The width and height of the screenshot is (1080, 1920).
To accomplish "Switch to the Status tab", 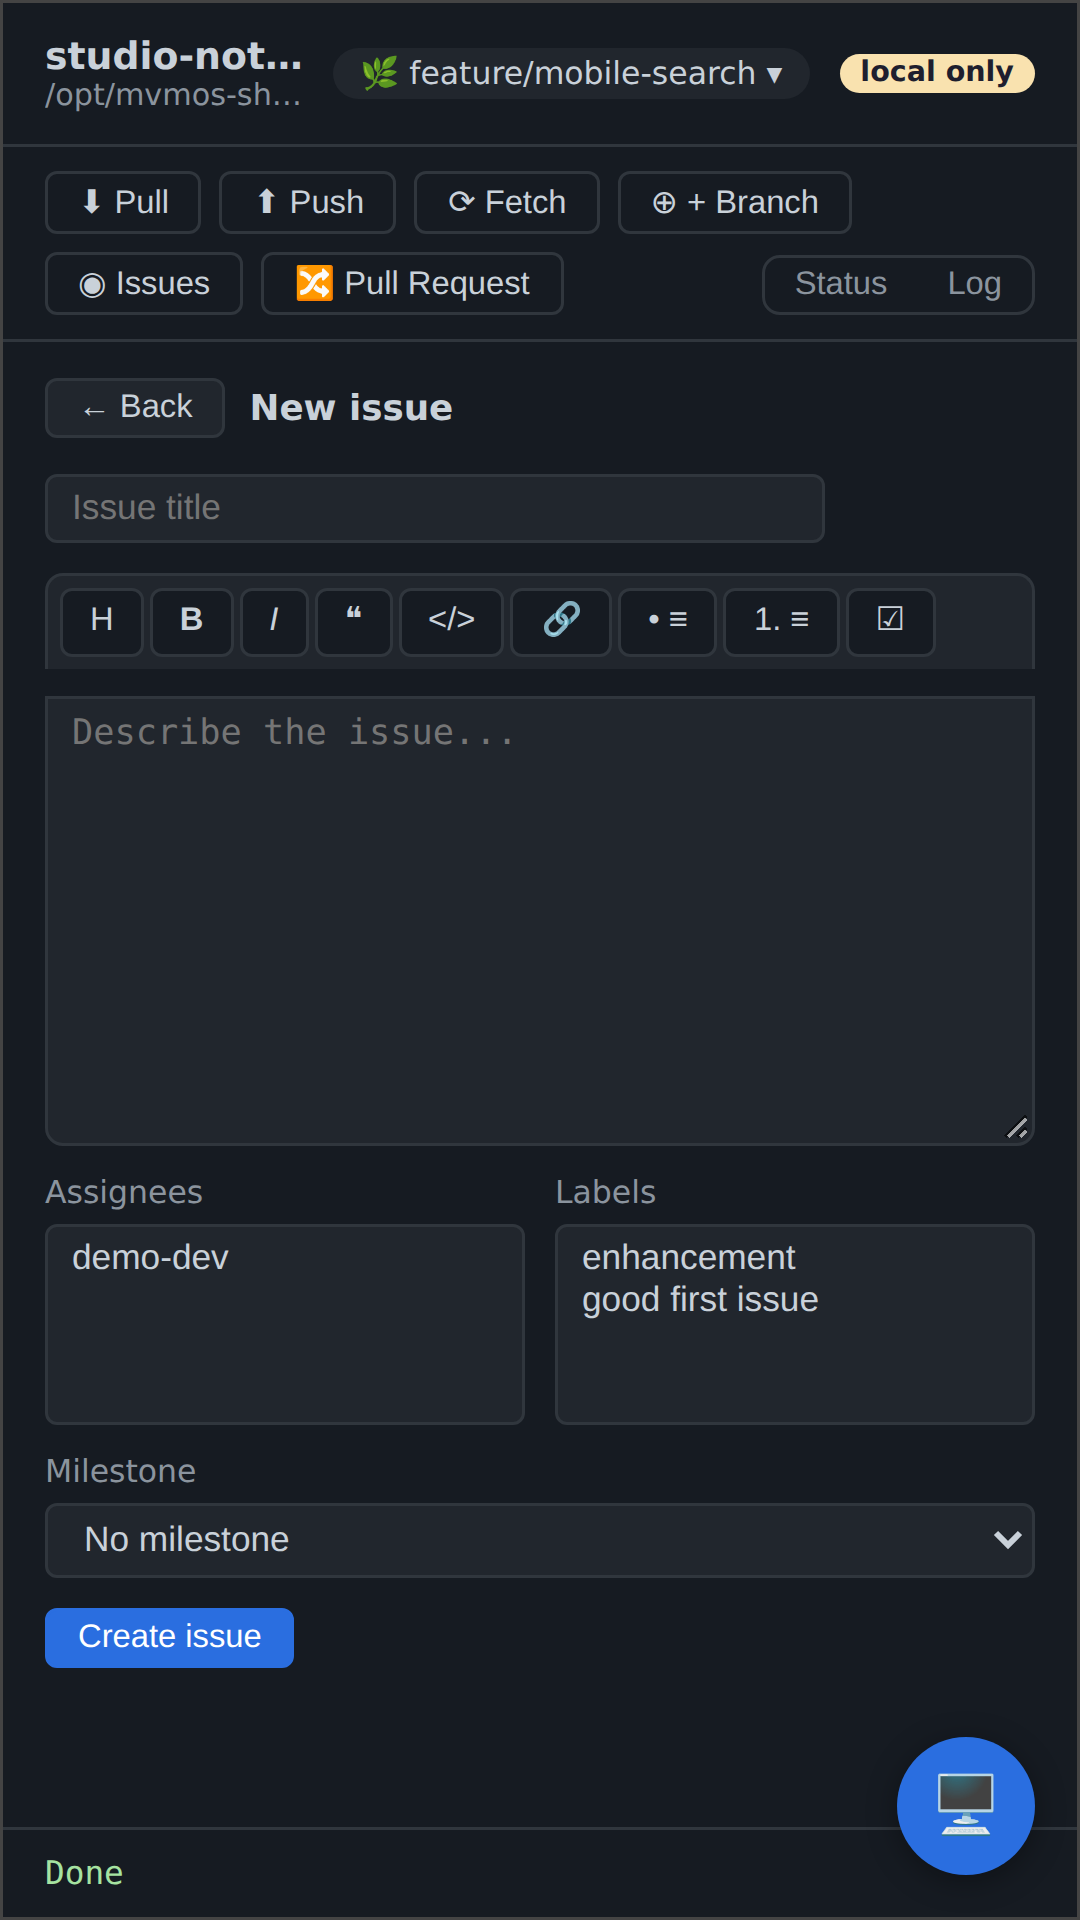I will click(x=841, y=284).
